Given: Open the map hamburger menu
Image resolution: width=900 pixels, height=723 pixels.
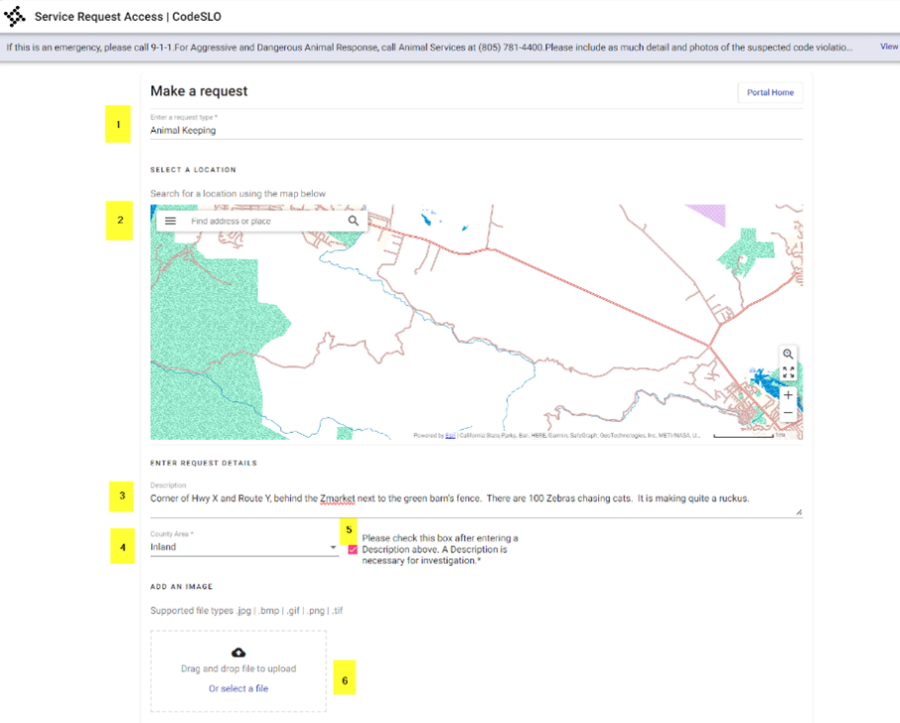Looking at the screenshot, I should coord(170,221).
